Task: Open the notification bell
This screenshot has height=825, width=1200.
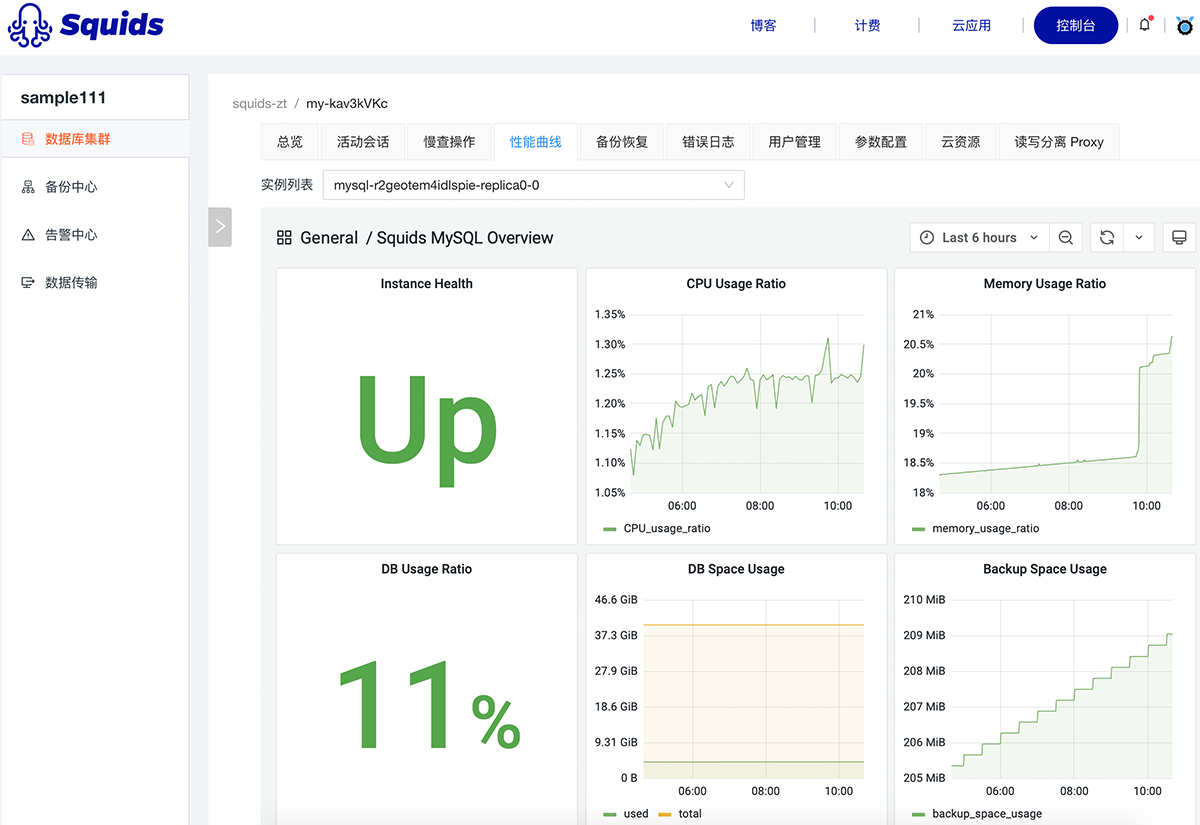Action: pyautogui.click(x=1145, y=25)
